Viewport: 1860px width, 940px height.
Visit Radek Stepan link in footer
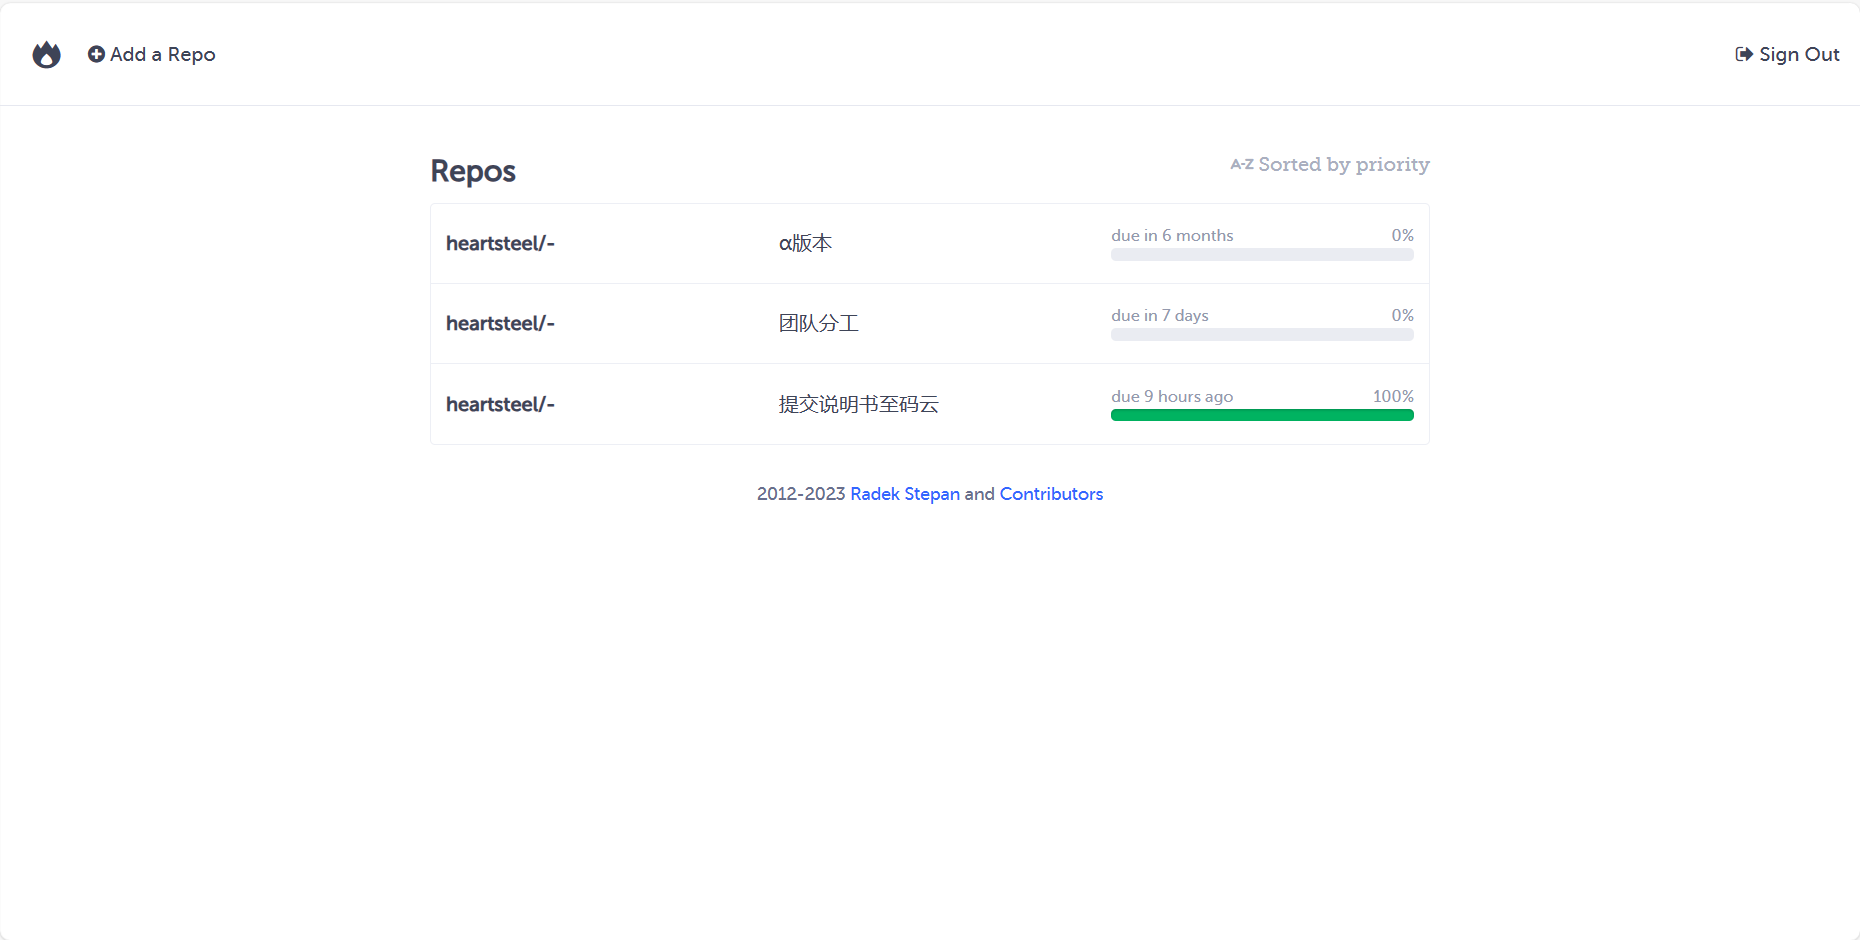[x=905, y=494]
